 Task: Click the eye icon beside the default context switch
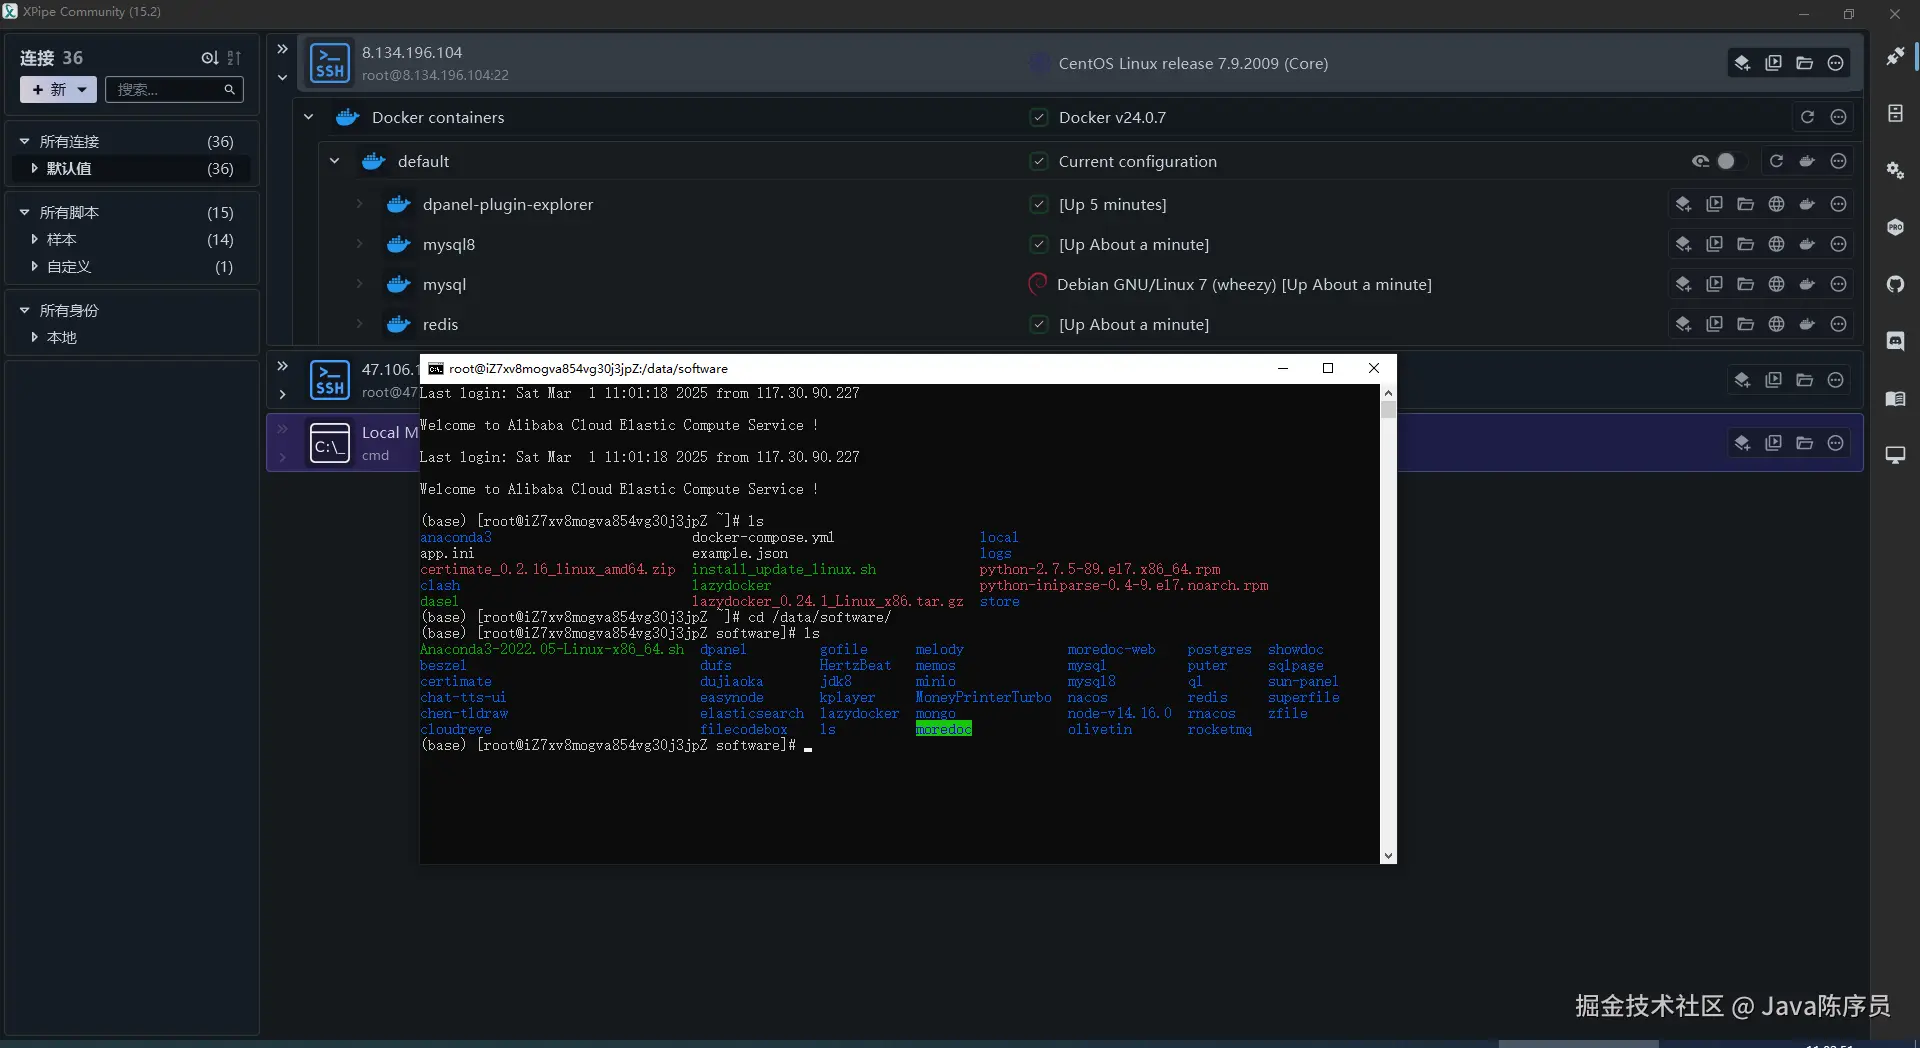1700,161
